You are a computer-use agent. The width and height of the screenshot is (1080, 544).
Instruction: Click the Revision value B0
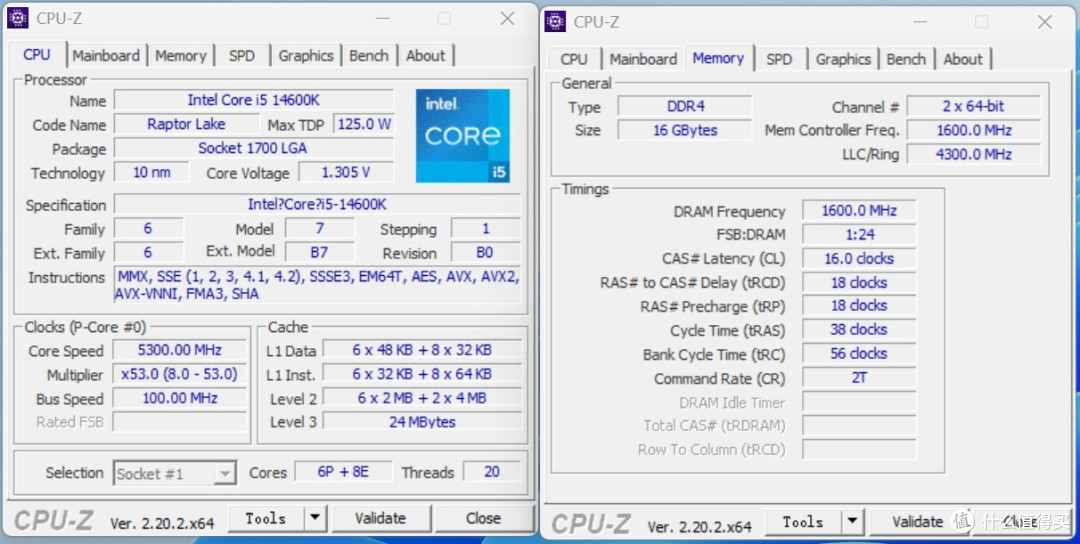coord(485,252)
